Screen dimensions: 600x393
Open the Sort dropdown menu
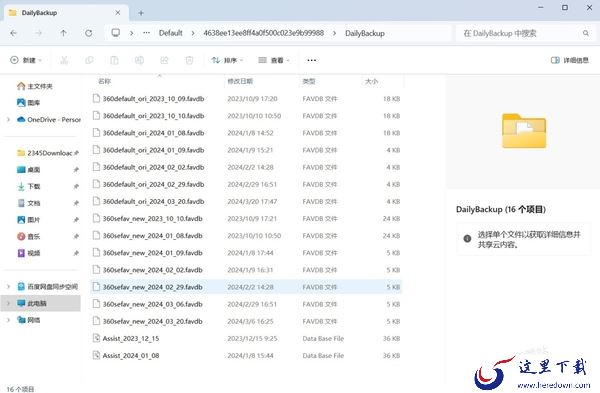click(x=227, y=60)
